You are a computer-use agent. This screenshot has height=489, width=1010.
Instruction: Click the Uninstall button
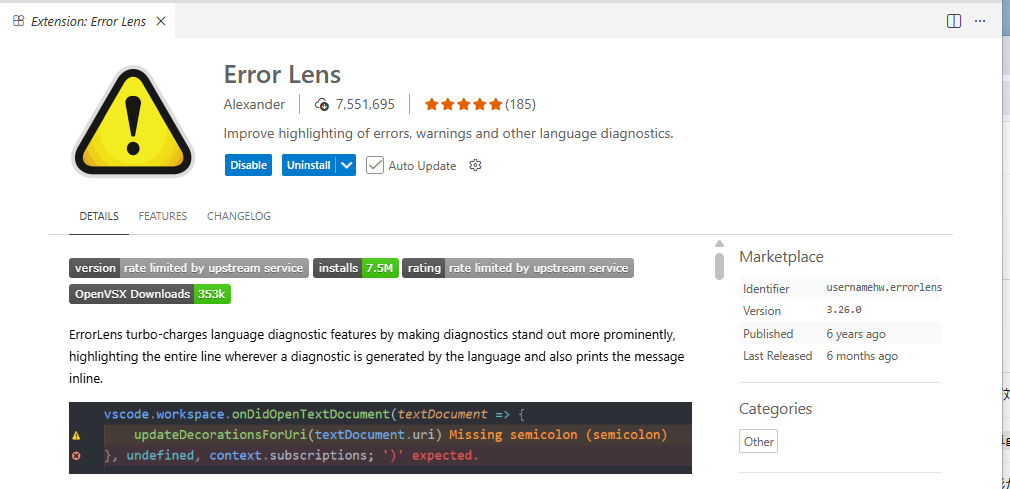click(x=308, y=165)
